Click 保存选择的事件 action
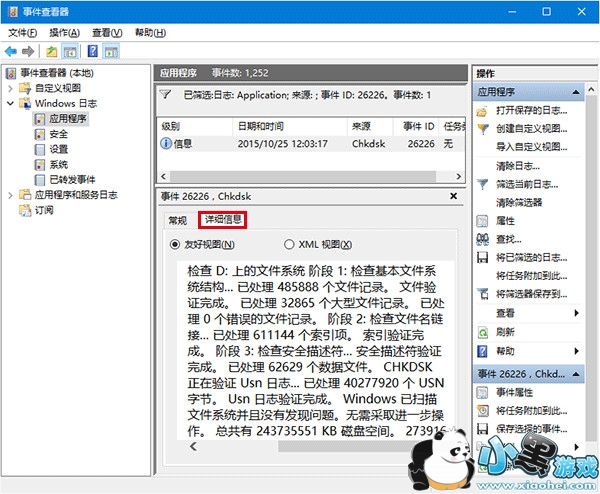This screenshot has width=600, height=494. tap(531, 429)
